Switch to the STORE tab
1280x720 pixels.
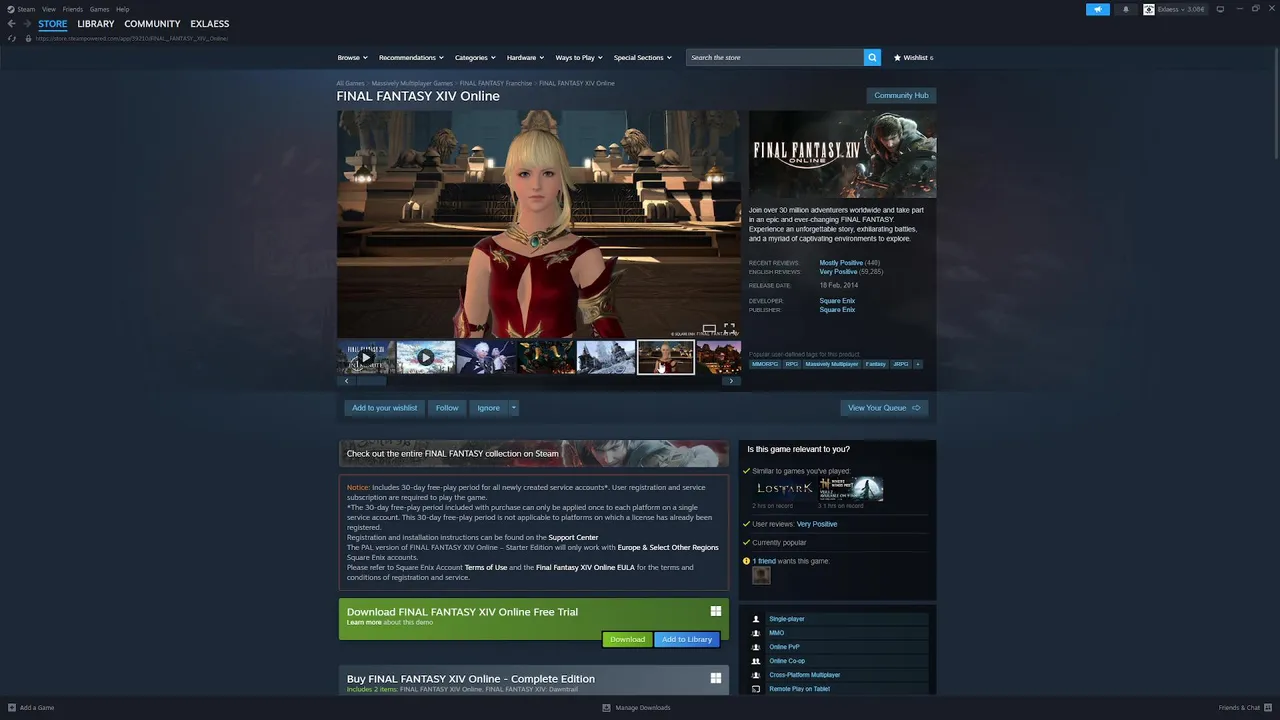(53, 24)
